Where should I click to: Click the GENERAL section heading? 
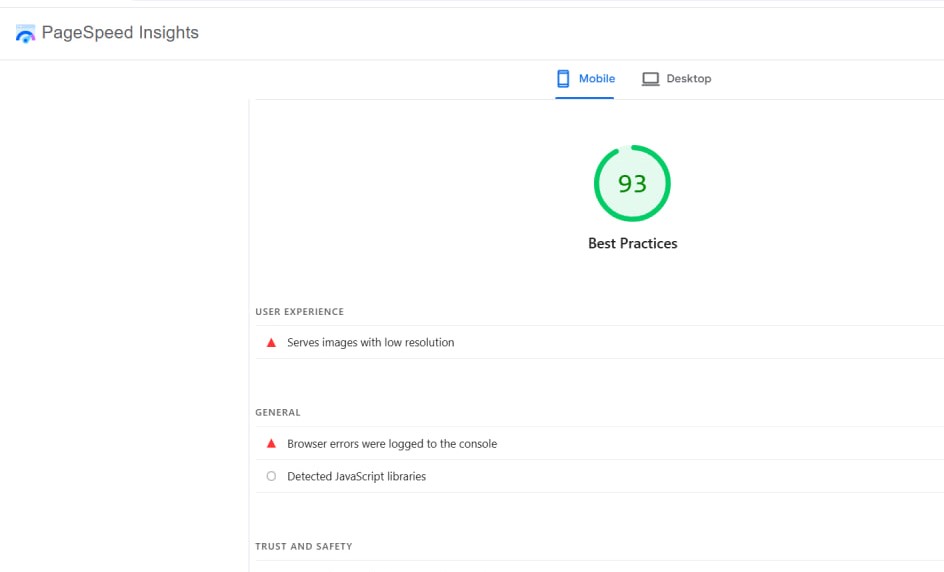278,412
